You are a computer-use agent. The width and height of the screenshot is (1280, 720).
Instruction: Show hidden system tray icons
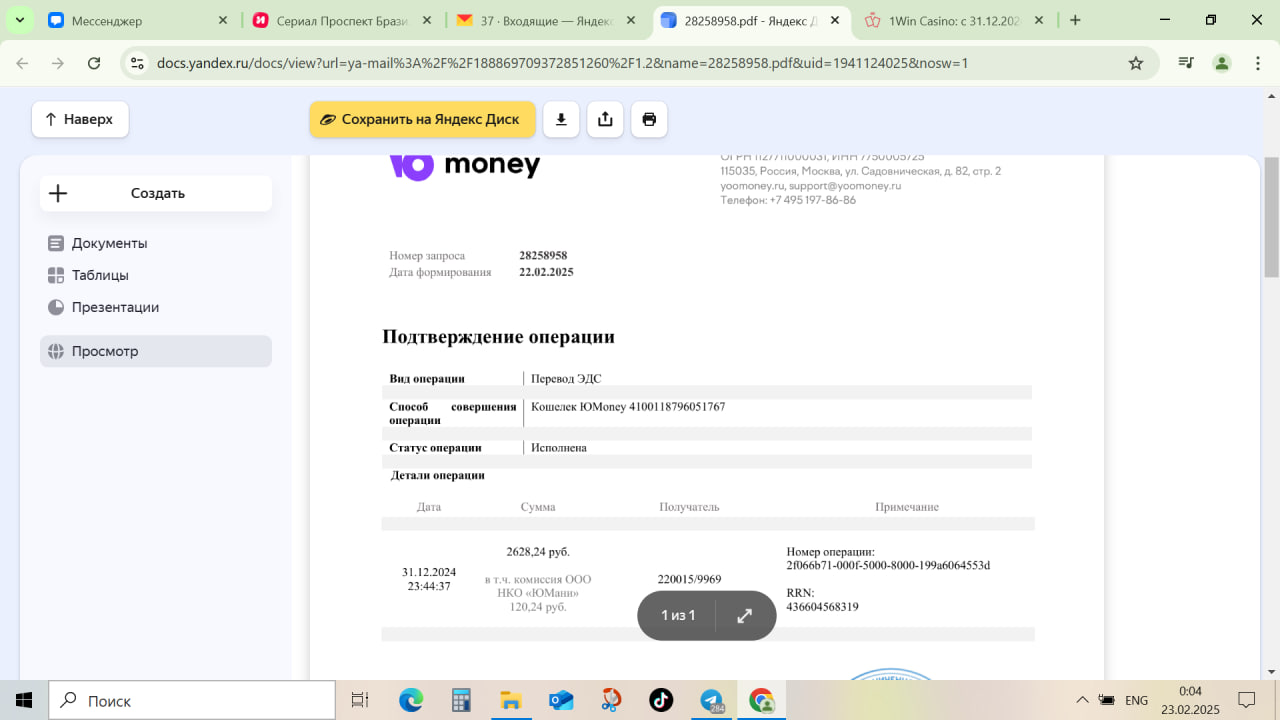point(1082,700)
